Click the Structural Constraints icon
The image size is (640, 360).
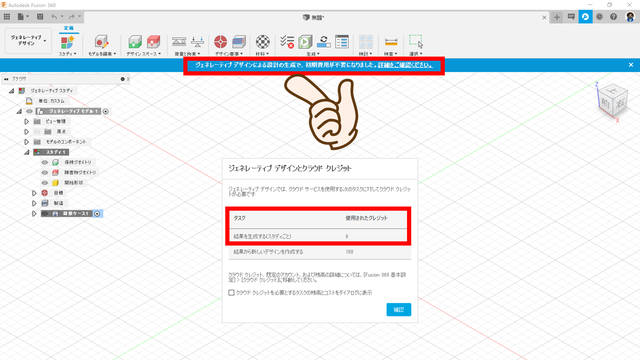pos(179,42)
